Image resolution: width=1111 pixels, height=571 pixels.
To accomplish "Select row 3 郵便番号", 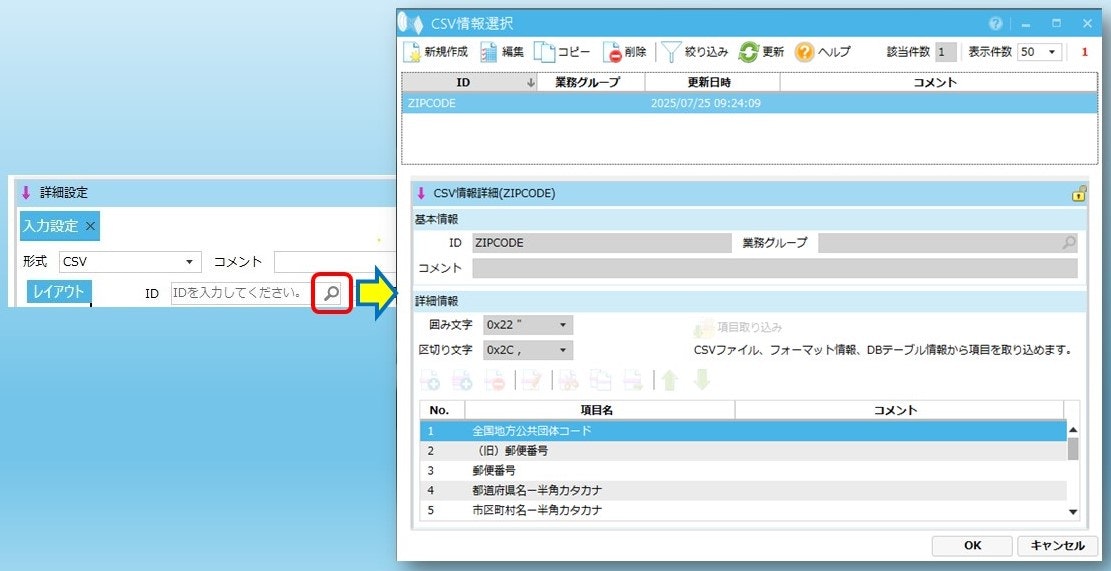I will coord(743,470).
